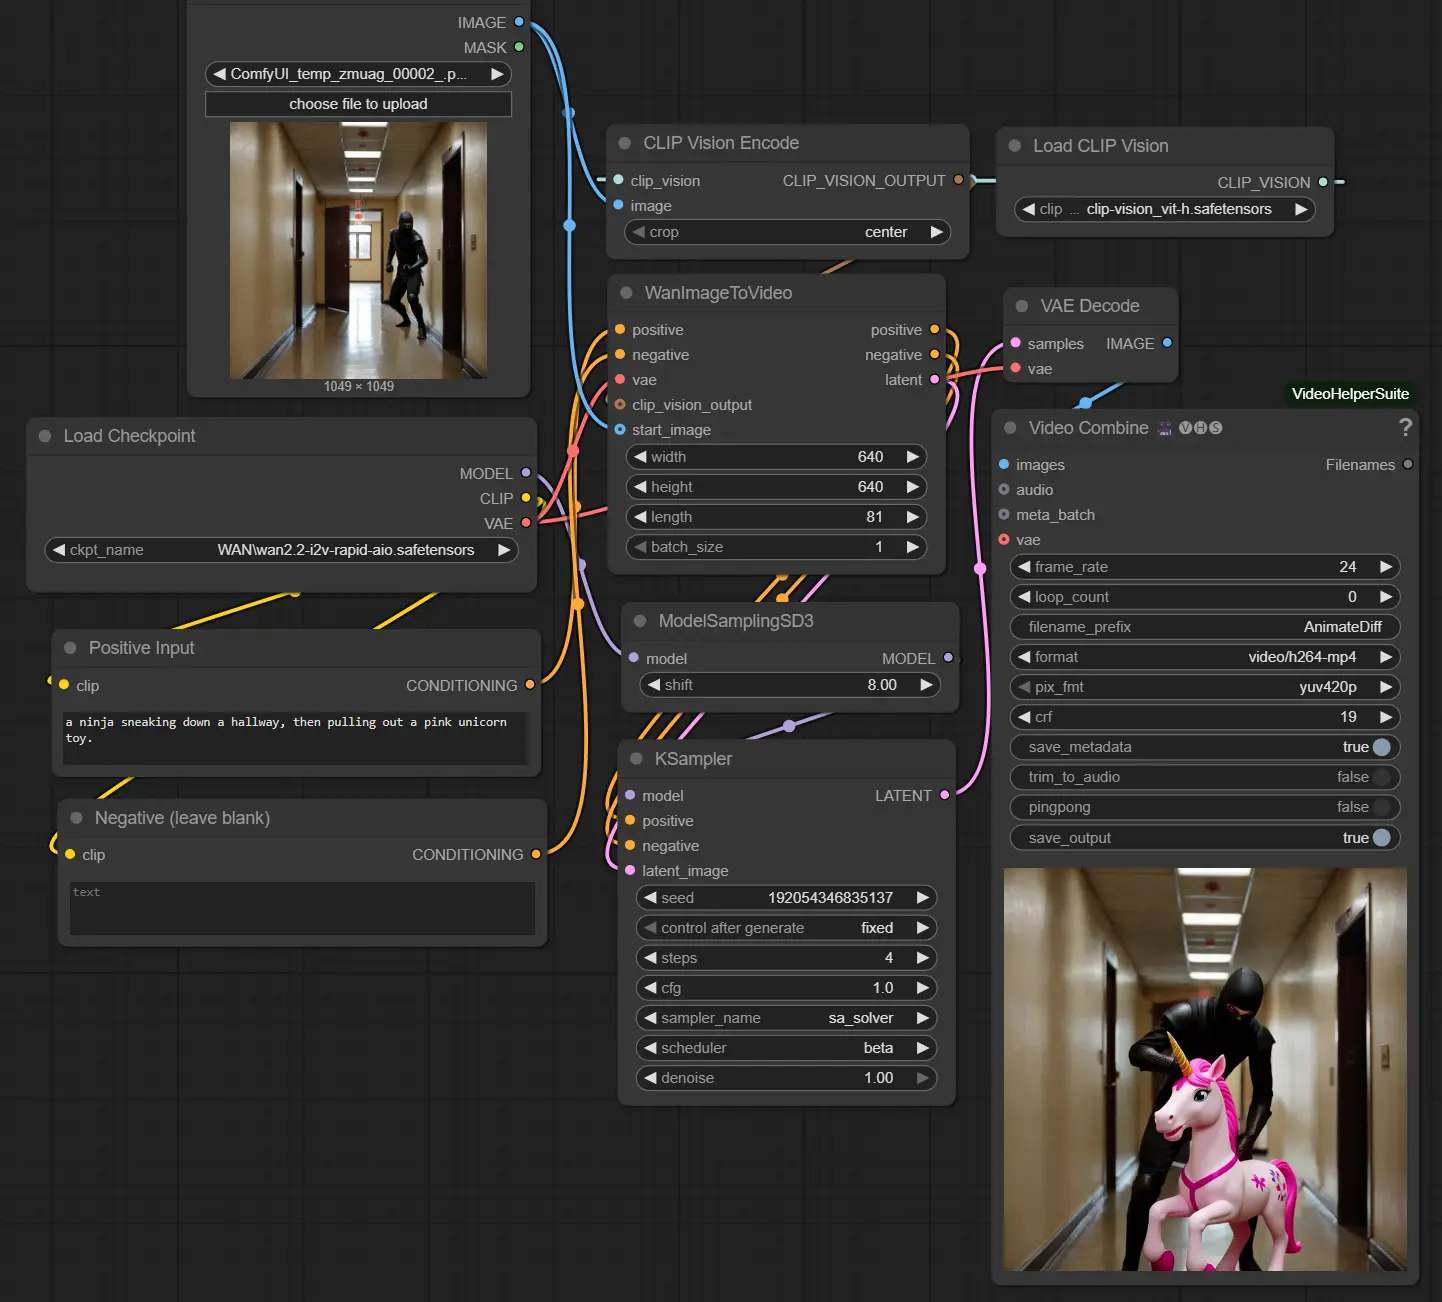Viewport: 1442px width, 1302px height.
Task: Decrease the frame_rate value with left arrow
Action: coord(1024,567)
